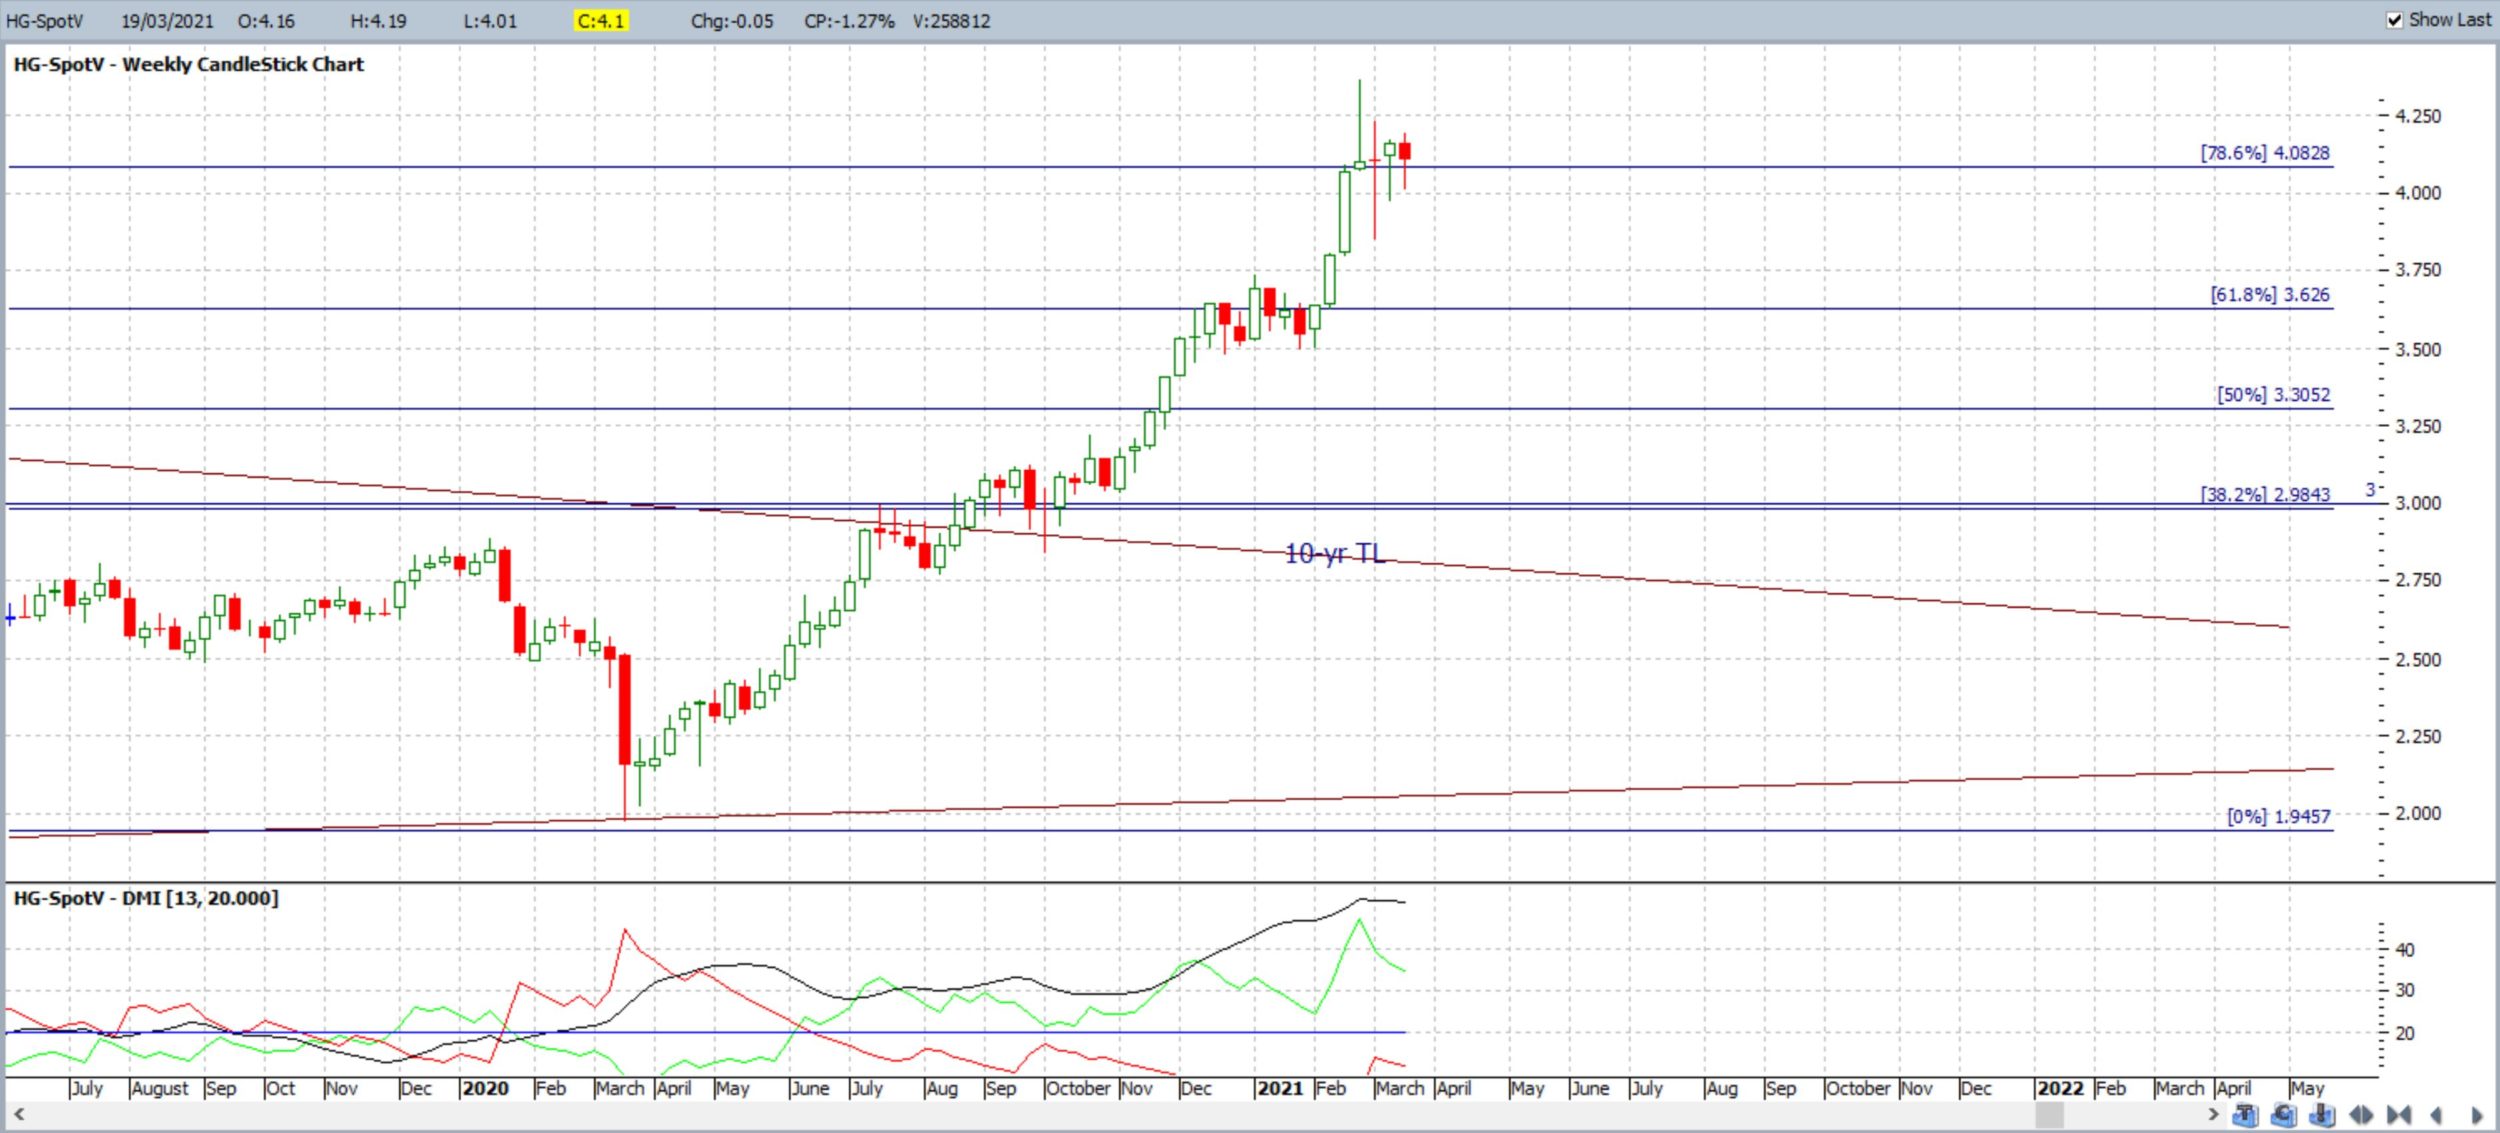This screenshot has height=1133, width=2500.
Task: Click the O:4.16 open value
Action: click(x=266, y=21)
